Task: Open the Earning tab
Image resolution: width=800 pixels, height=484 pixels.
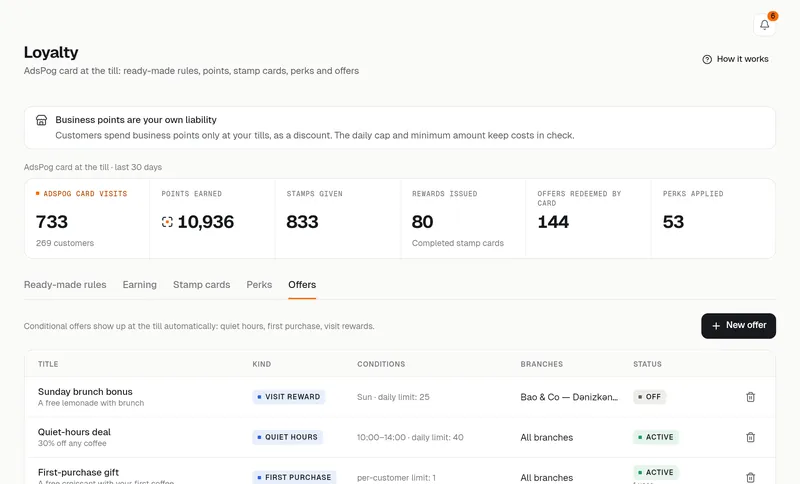Action: pyautogui.click(x=139, y=285)
